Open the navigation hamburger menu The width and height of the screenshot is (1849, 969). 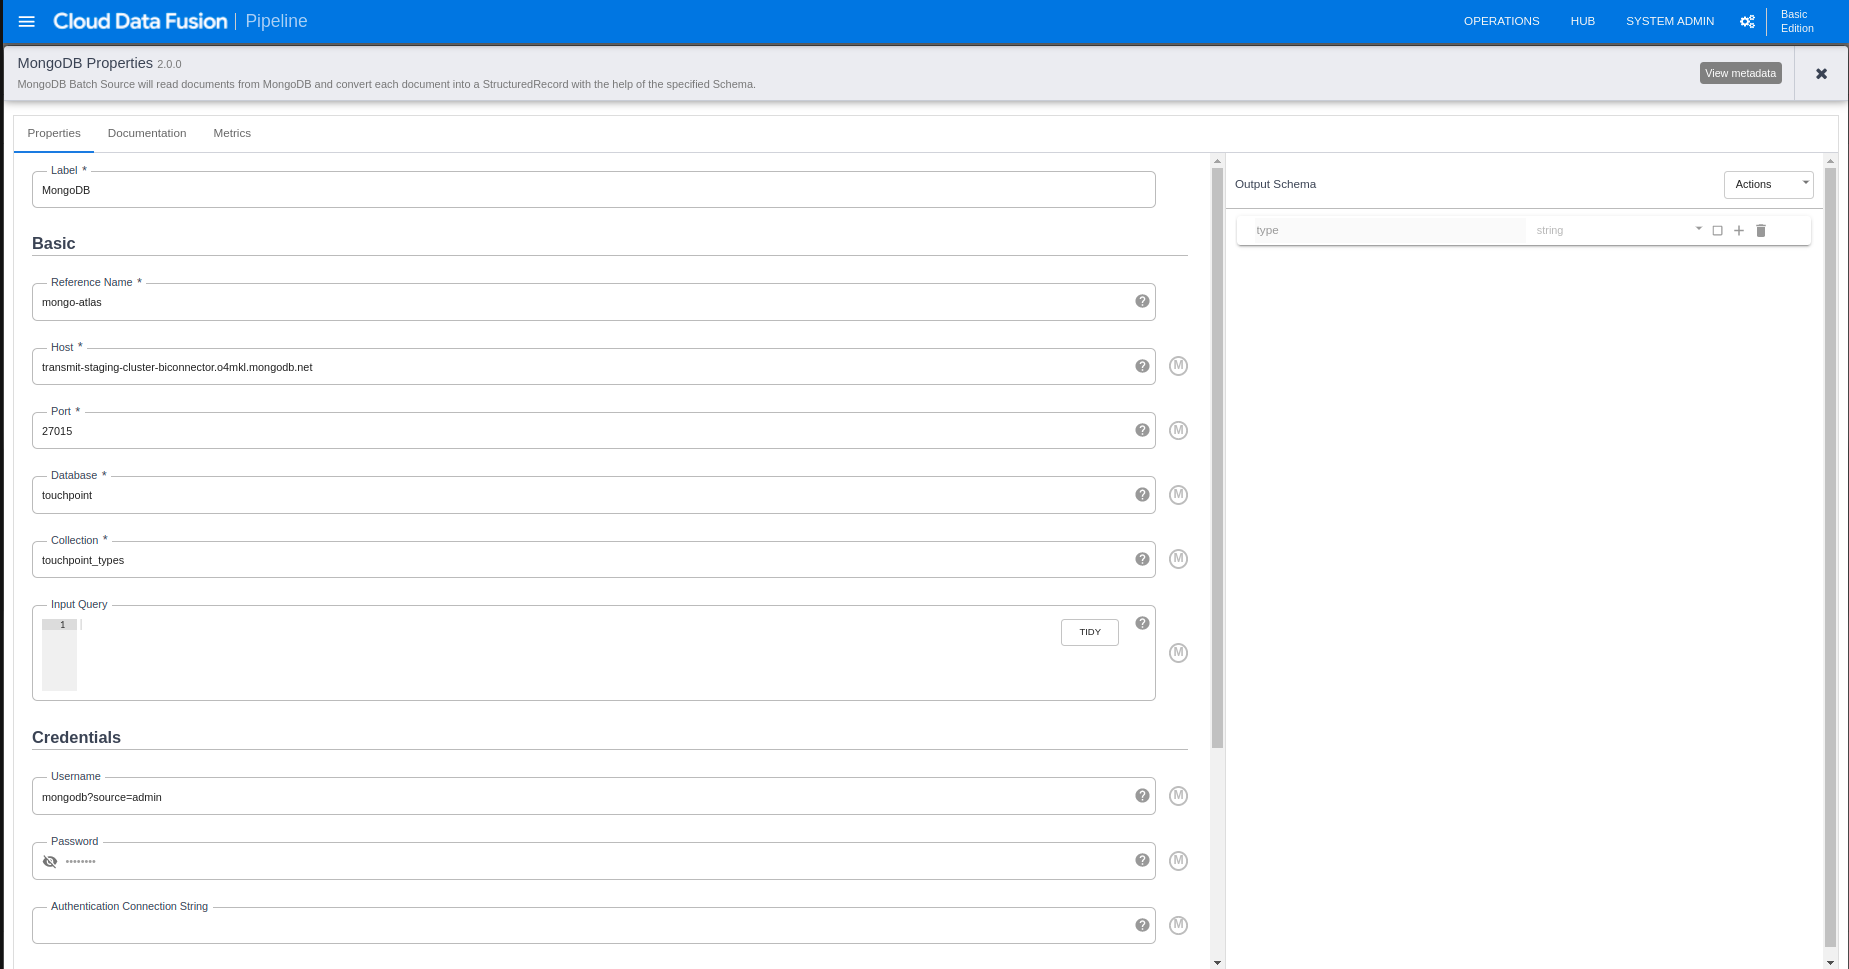click(x=26, y=21)
